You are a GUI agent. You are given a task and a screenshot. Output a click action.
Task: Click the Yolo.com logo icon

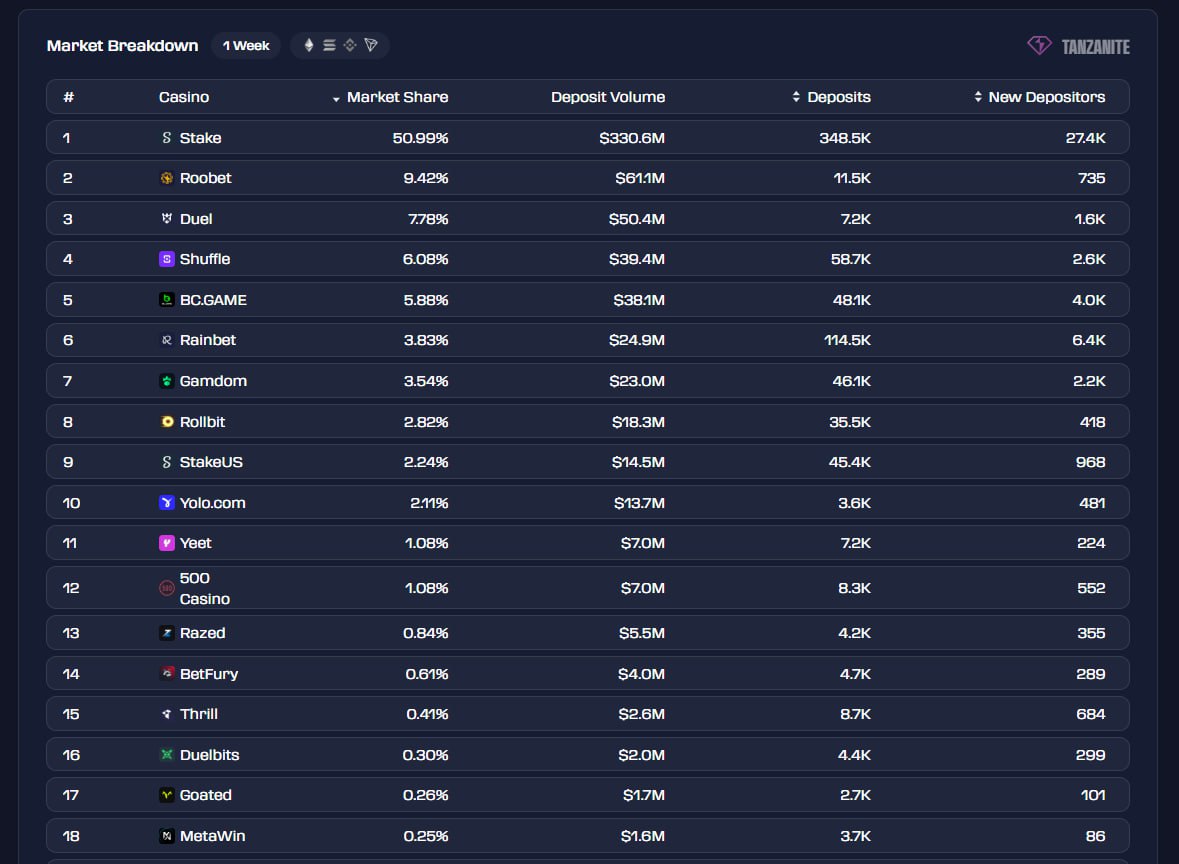[x=167, y=503]
